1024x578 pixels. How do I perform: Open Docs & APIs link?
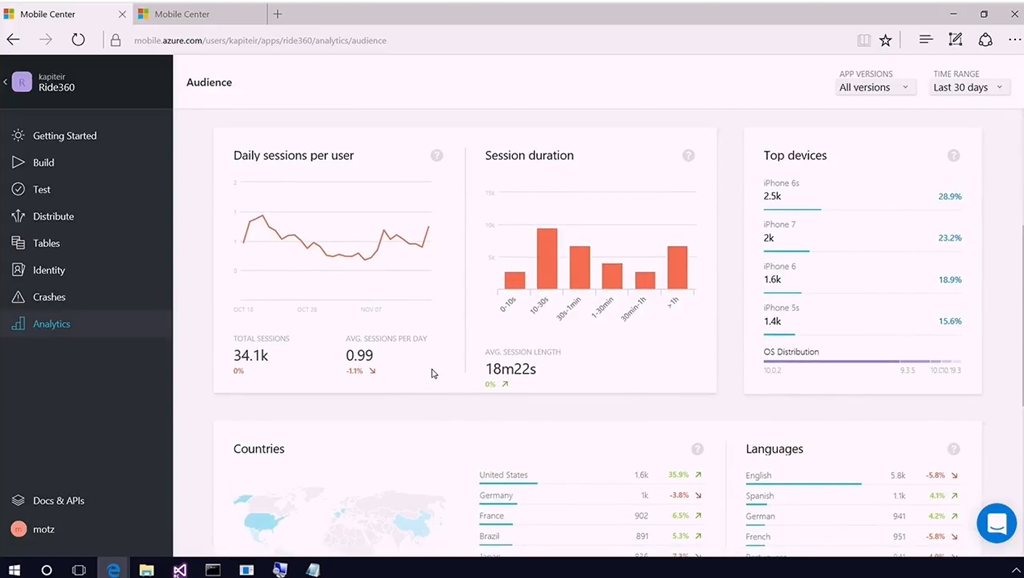[x=58, y=500]
